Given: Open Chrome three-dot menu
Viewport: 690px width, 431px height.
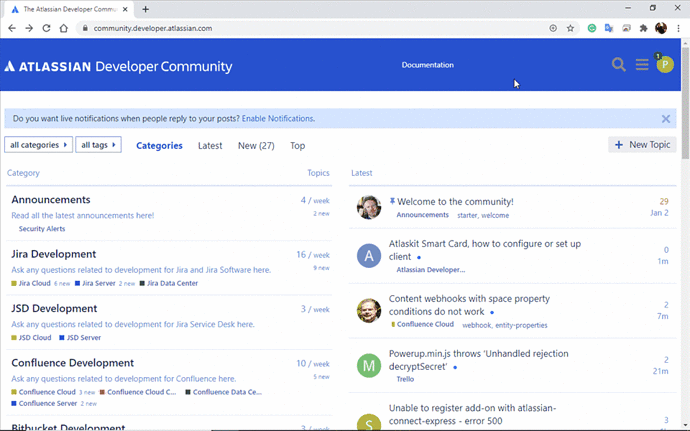Looking at the screenshot, I should coord(678,28).
